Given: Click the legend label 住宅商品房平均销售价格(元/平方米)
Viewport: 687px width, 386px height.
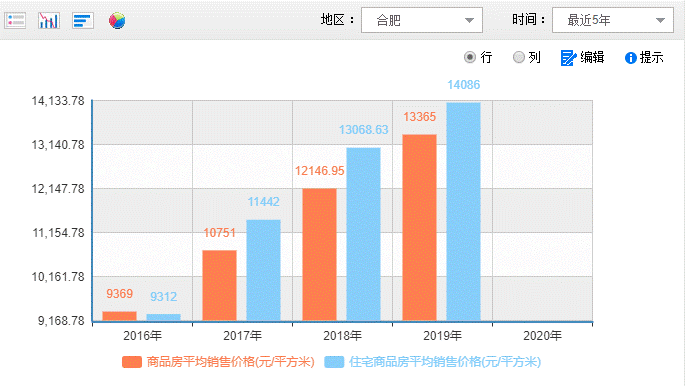Looking at the screenshot, I should 445,362.
